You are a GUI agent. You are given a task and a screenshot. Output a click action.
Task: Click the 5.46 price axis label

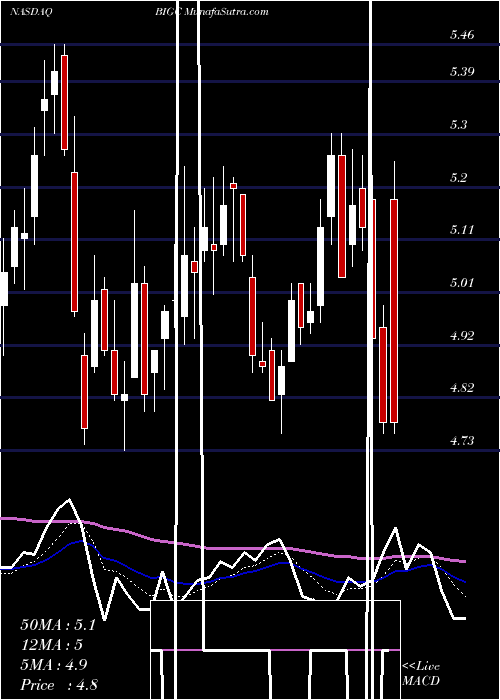462,34
